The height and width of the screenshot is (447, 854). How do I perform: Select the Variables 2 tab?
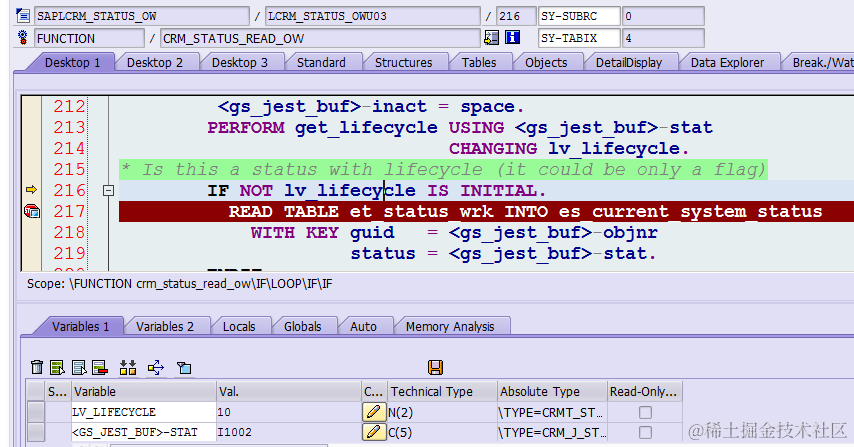pos(164,327)
